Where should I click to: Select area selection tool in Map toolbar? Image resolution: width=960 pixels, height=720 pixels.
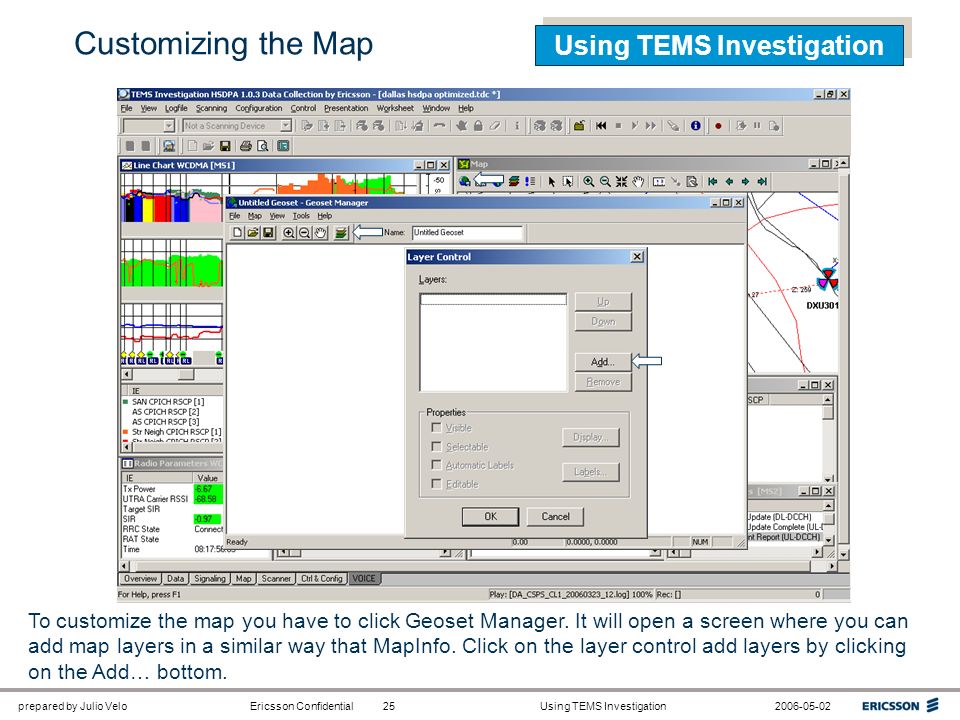[568, 181]
